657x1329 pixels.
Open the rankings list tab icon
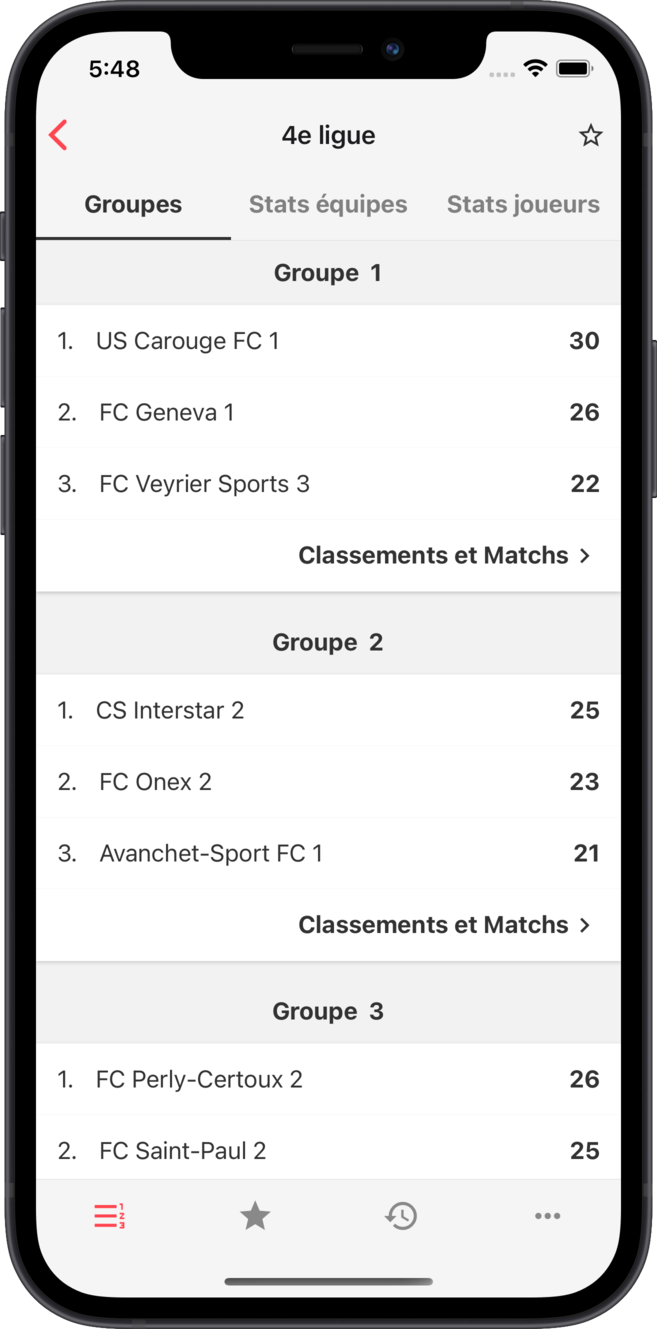click(x=109, y=1215)
